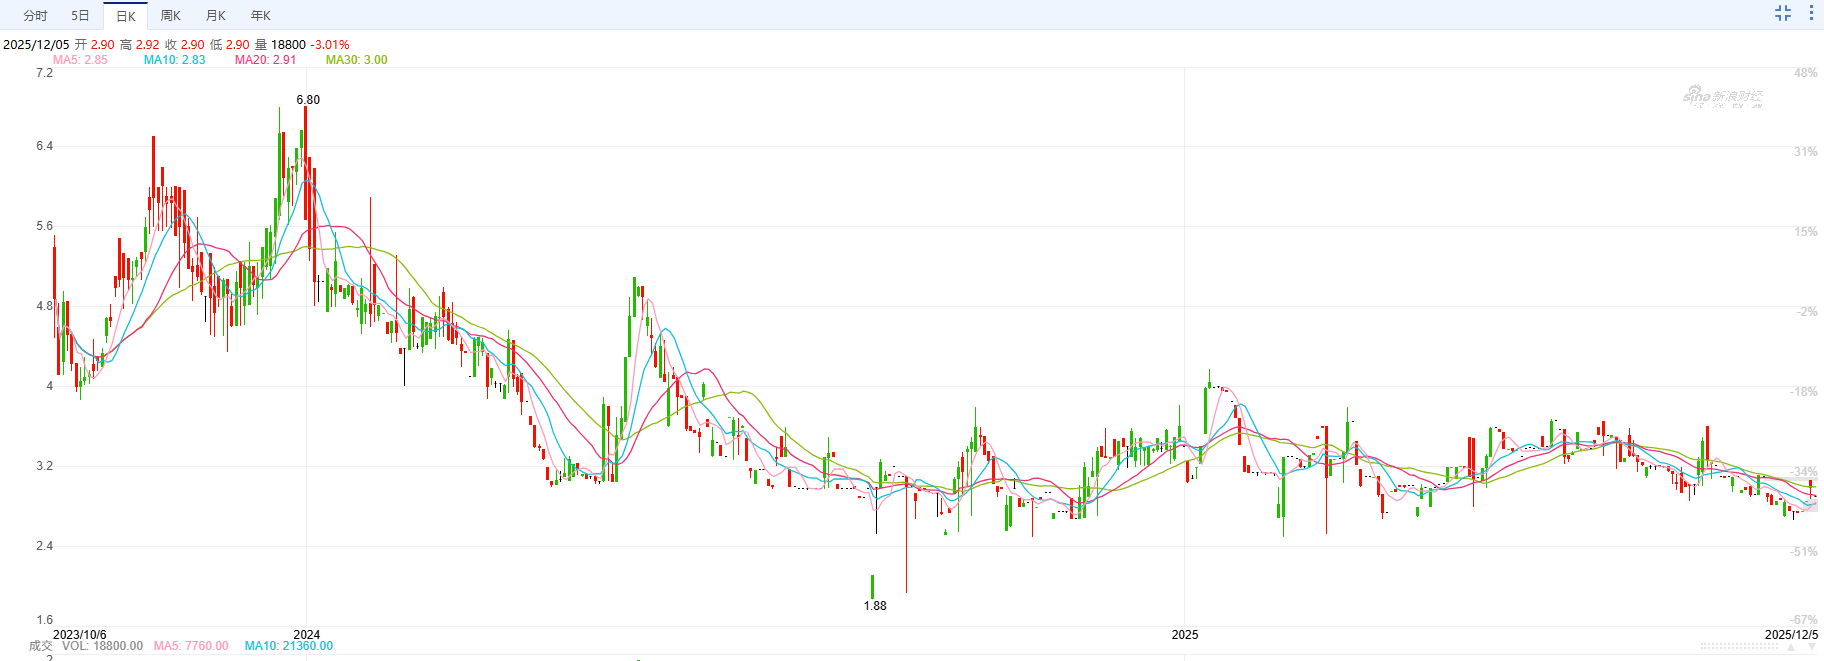Click the 成交 volume panel label
1824x661 pixels.
(x=40, y=646)
